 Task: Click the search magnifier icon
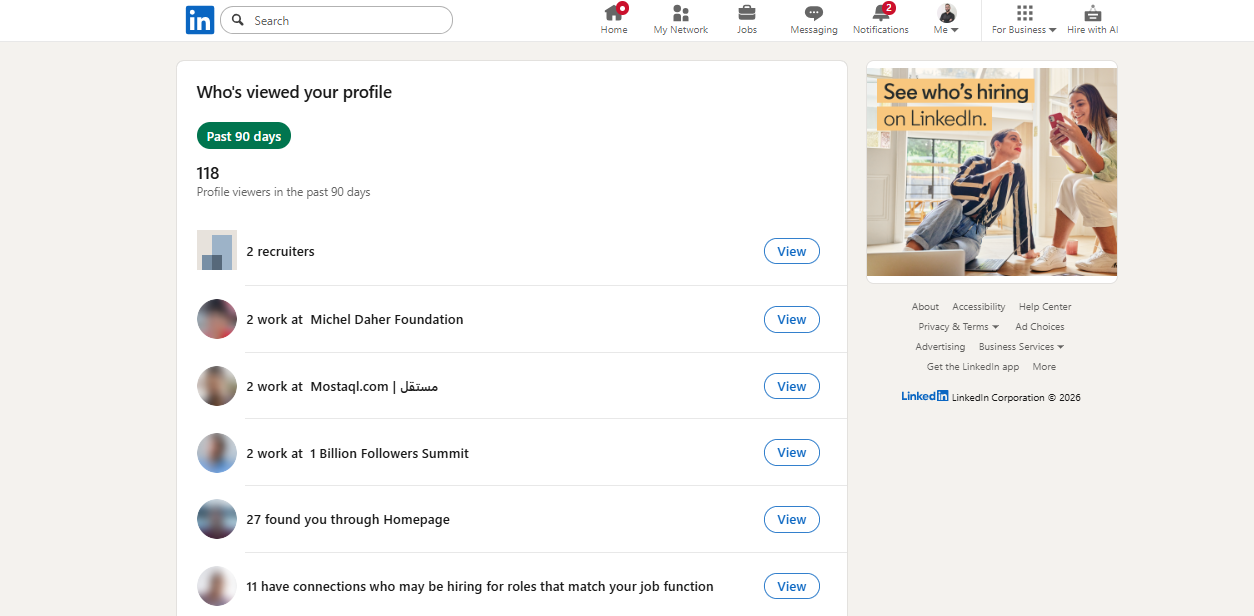point(238,20)
